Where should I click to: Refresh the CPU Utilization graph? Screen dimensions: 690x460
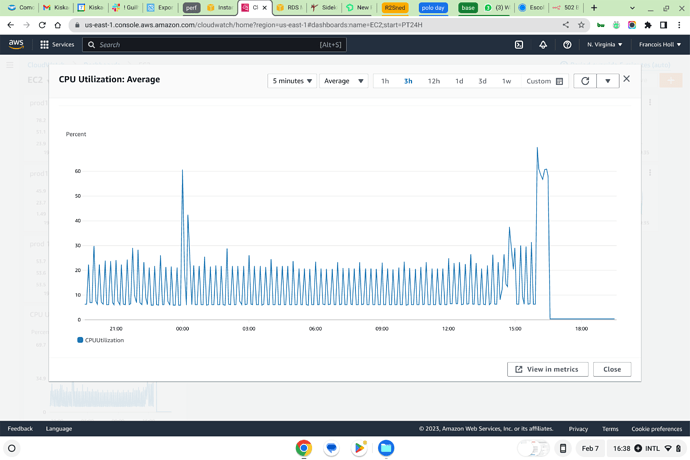(586, 81)
